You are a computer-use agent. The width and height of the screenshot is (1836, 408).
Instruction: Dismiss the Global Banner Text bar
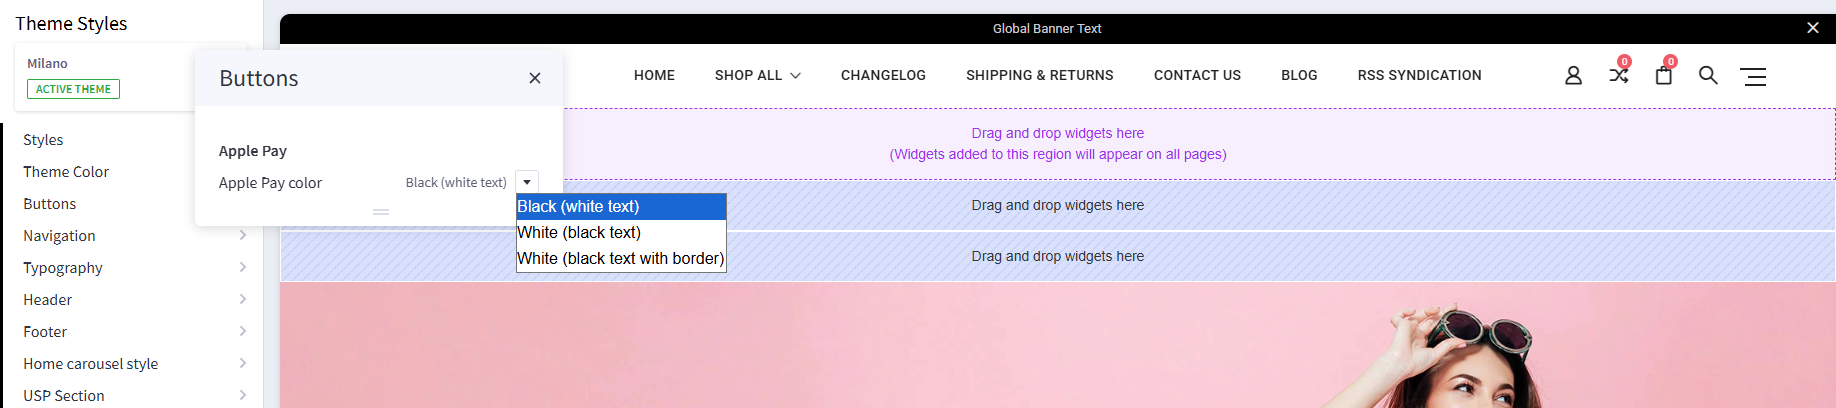tap(1812, 28)
